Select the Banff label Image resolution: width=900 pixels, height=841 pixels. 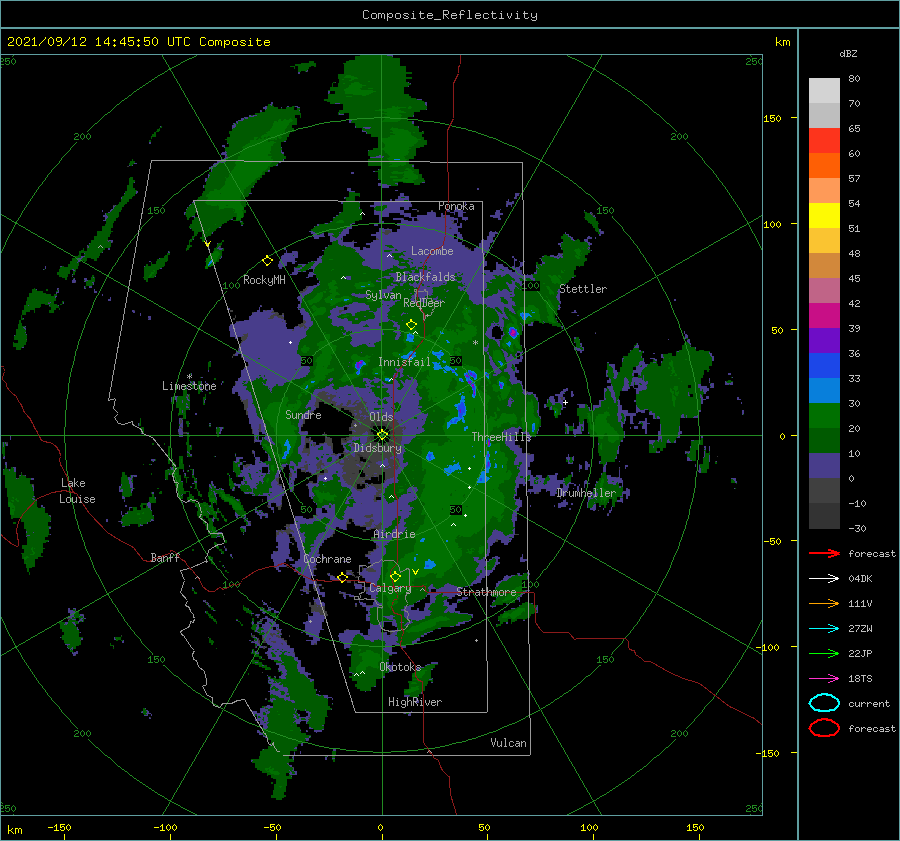click(x=165, y=557)
